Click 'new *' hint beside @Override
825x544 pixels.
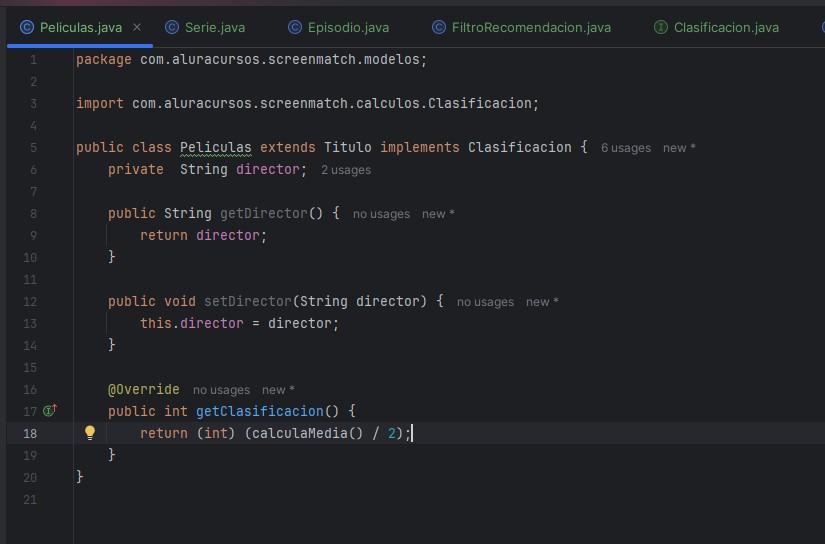[278, 390]
